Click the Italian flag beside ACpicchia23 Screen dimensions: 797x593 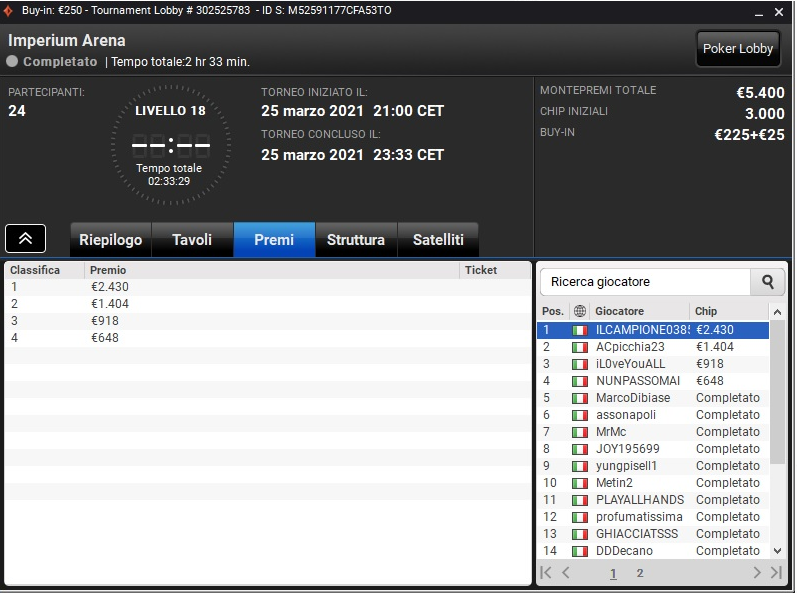[579, 348]
